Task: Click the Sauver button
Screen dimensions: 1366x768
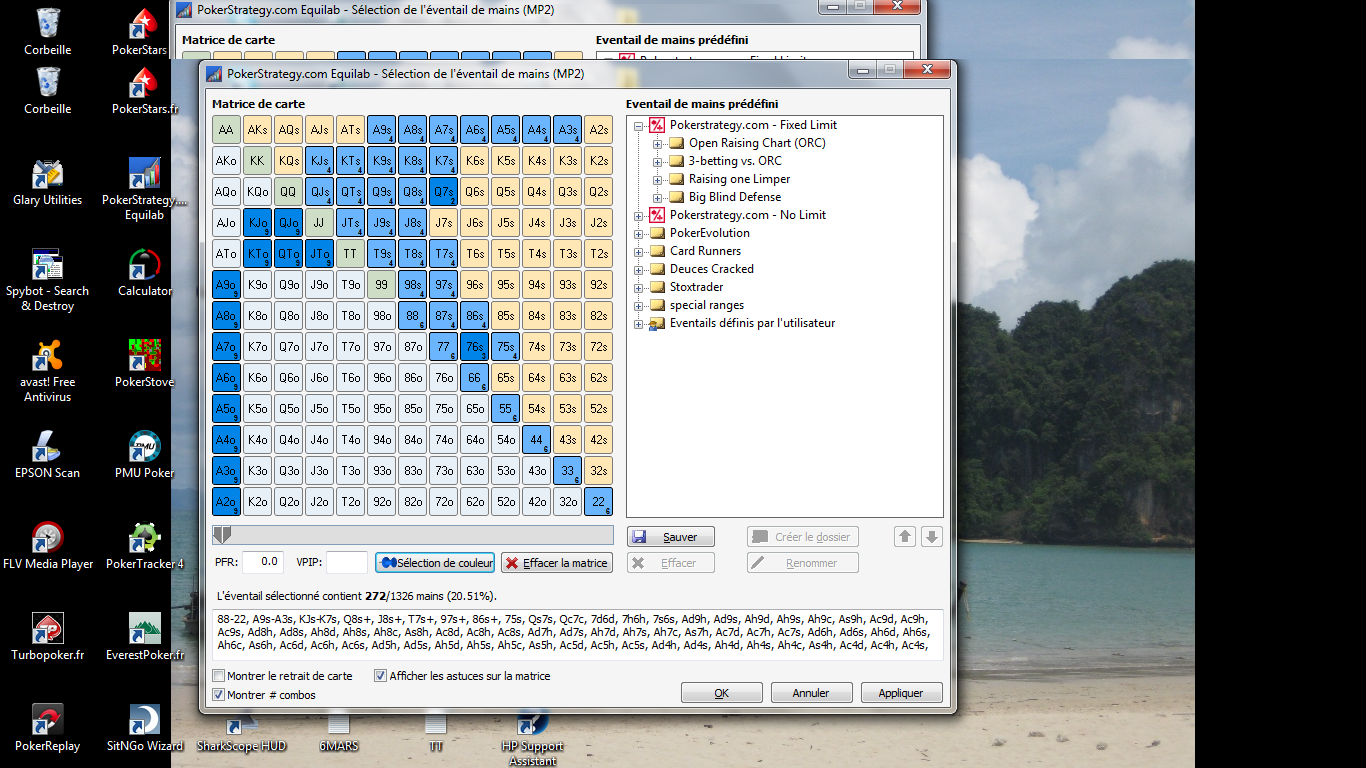Action: [x=671, y=537]
